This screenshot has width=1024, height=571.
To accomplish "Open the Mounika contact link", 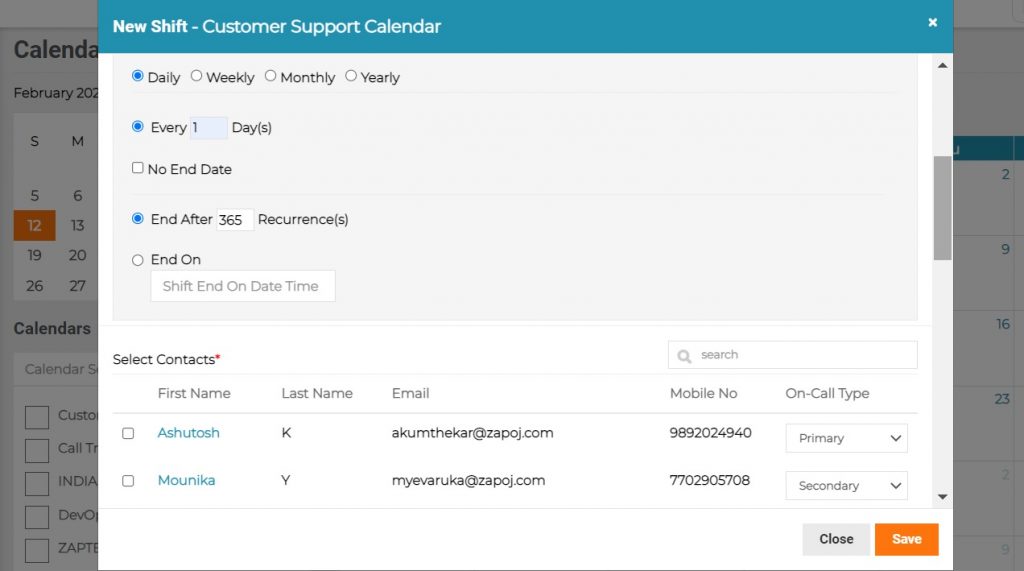I will coord(186,480).
